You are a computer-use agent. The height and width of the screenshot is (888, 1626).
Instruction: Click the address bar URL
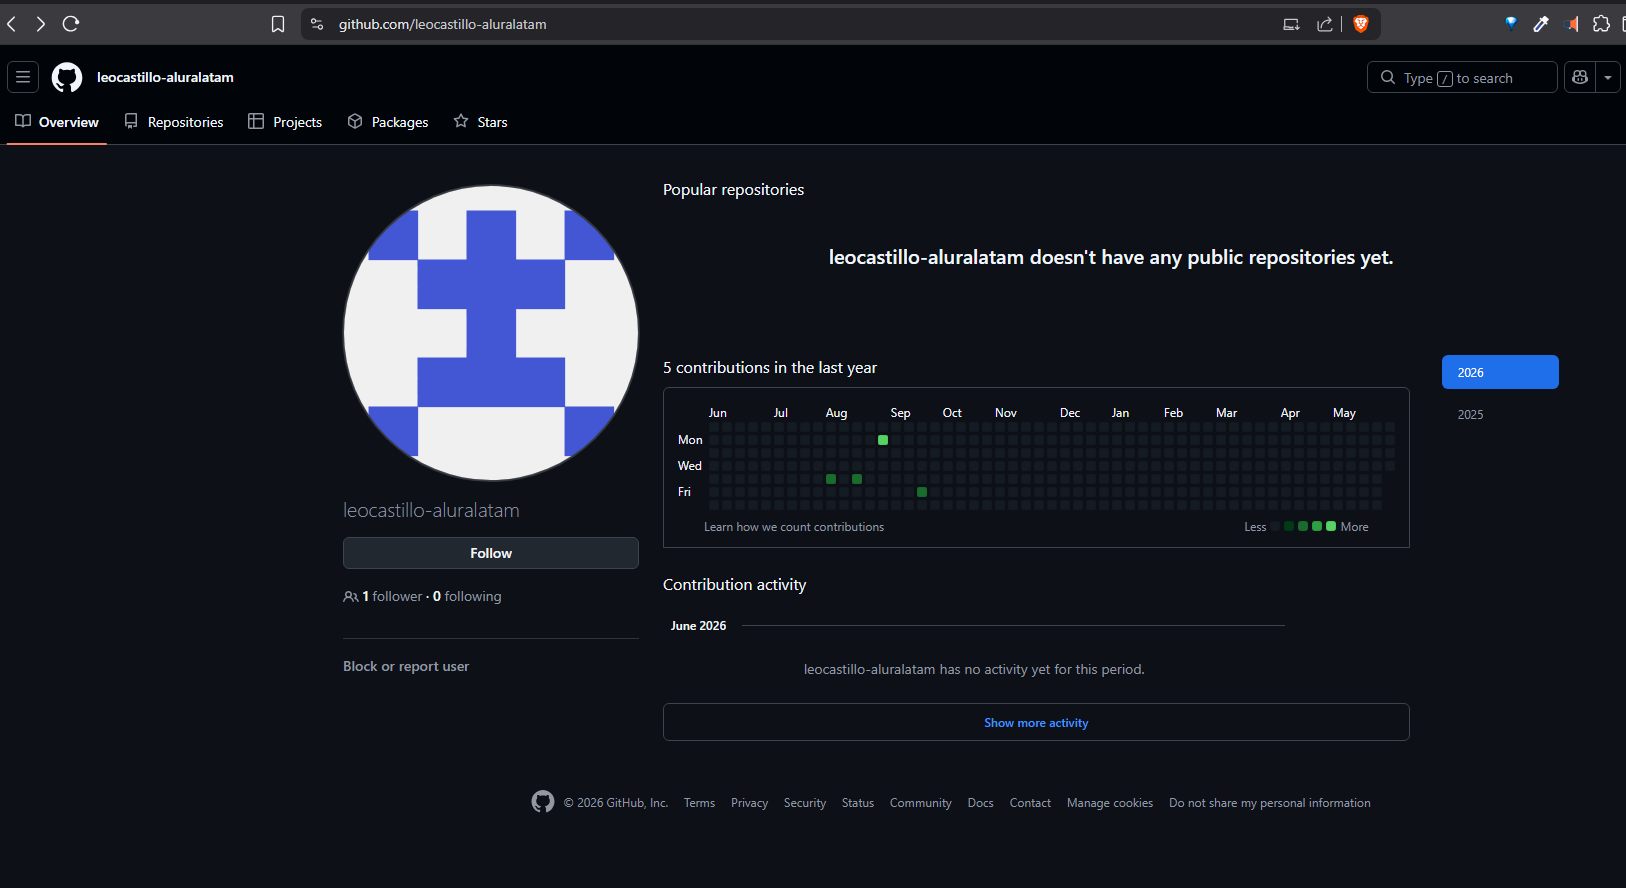442,24
